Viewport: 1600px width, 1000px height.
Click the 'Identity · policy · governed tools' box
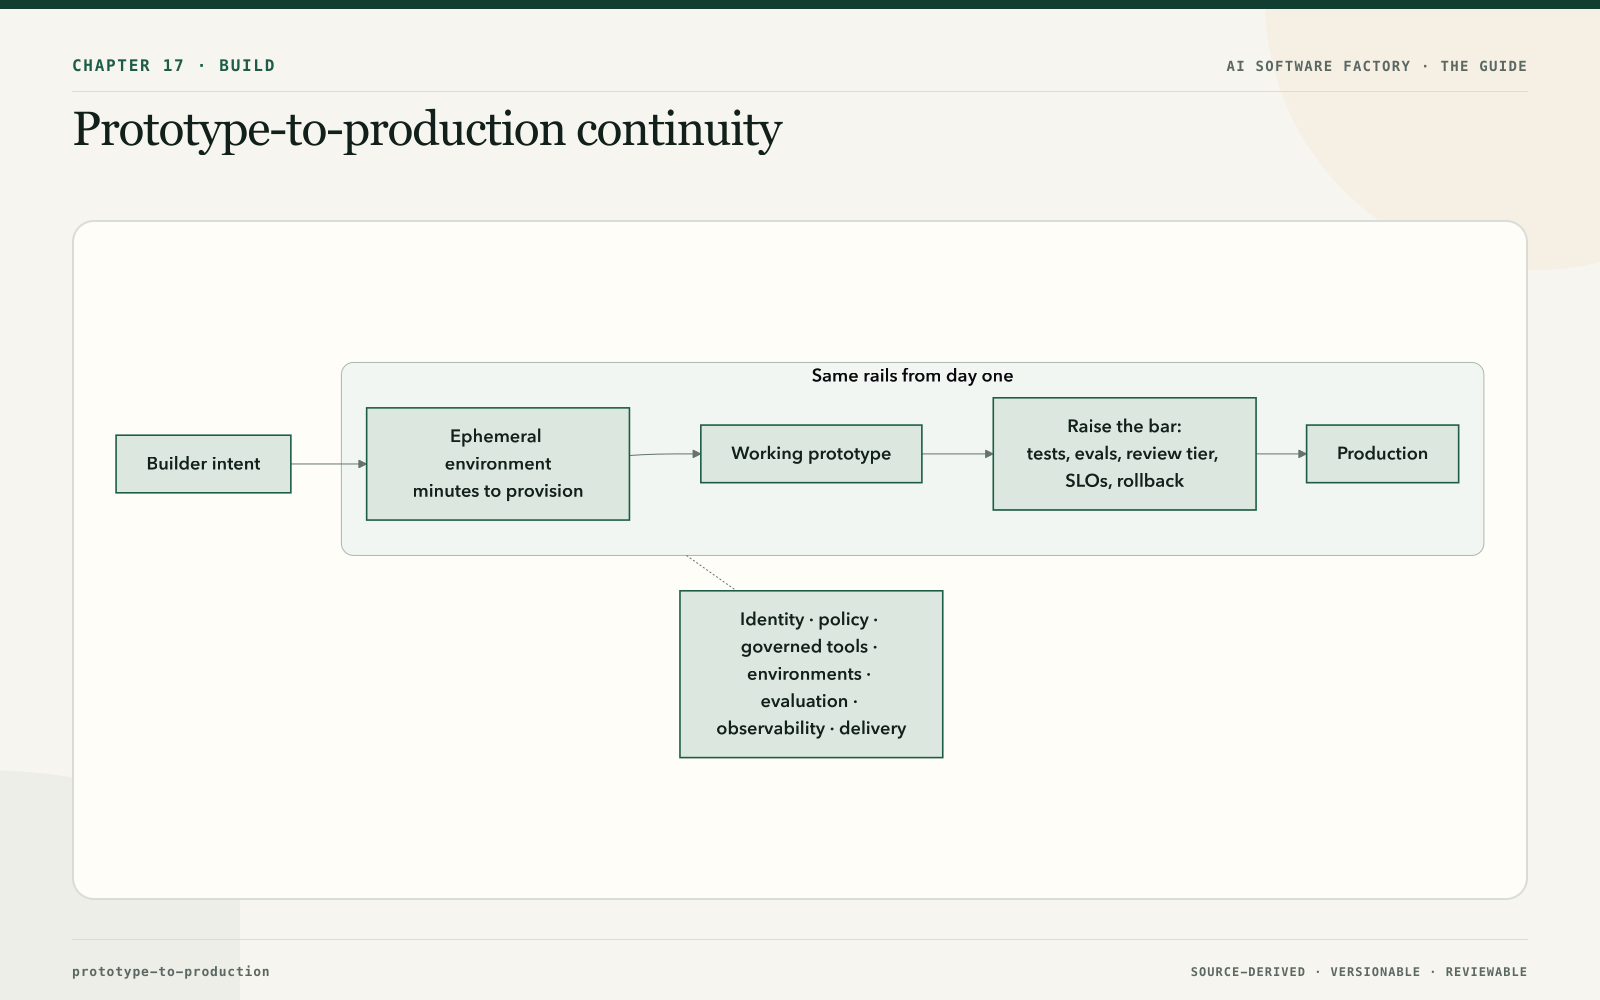click(811, 674)
